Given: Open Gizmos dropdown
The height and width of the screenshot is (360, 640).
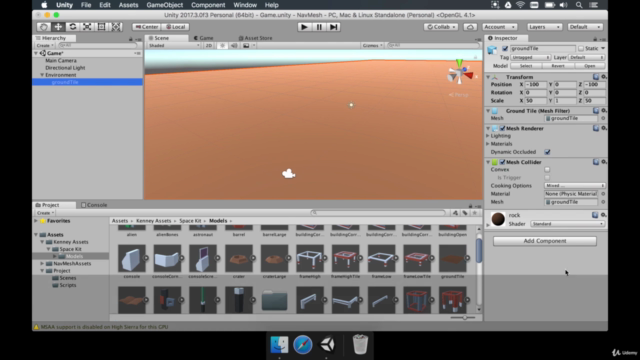Looking at the screenshot, I should pyautogui.click(x=373, y=45).
